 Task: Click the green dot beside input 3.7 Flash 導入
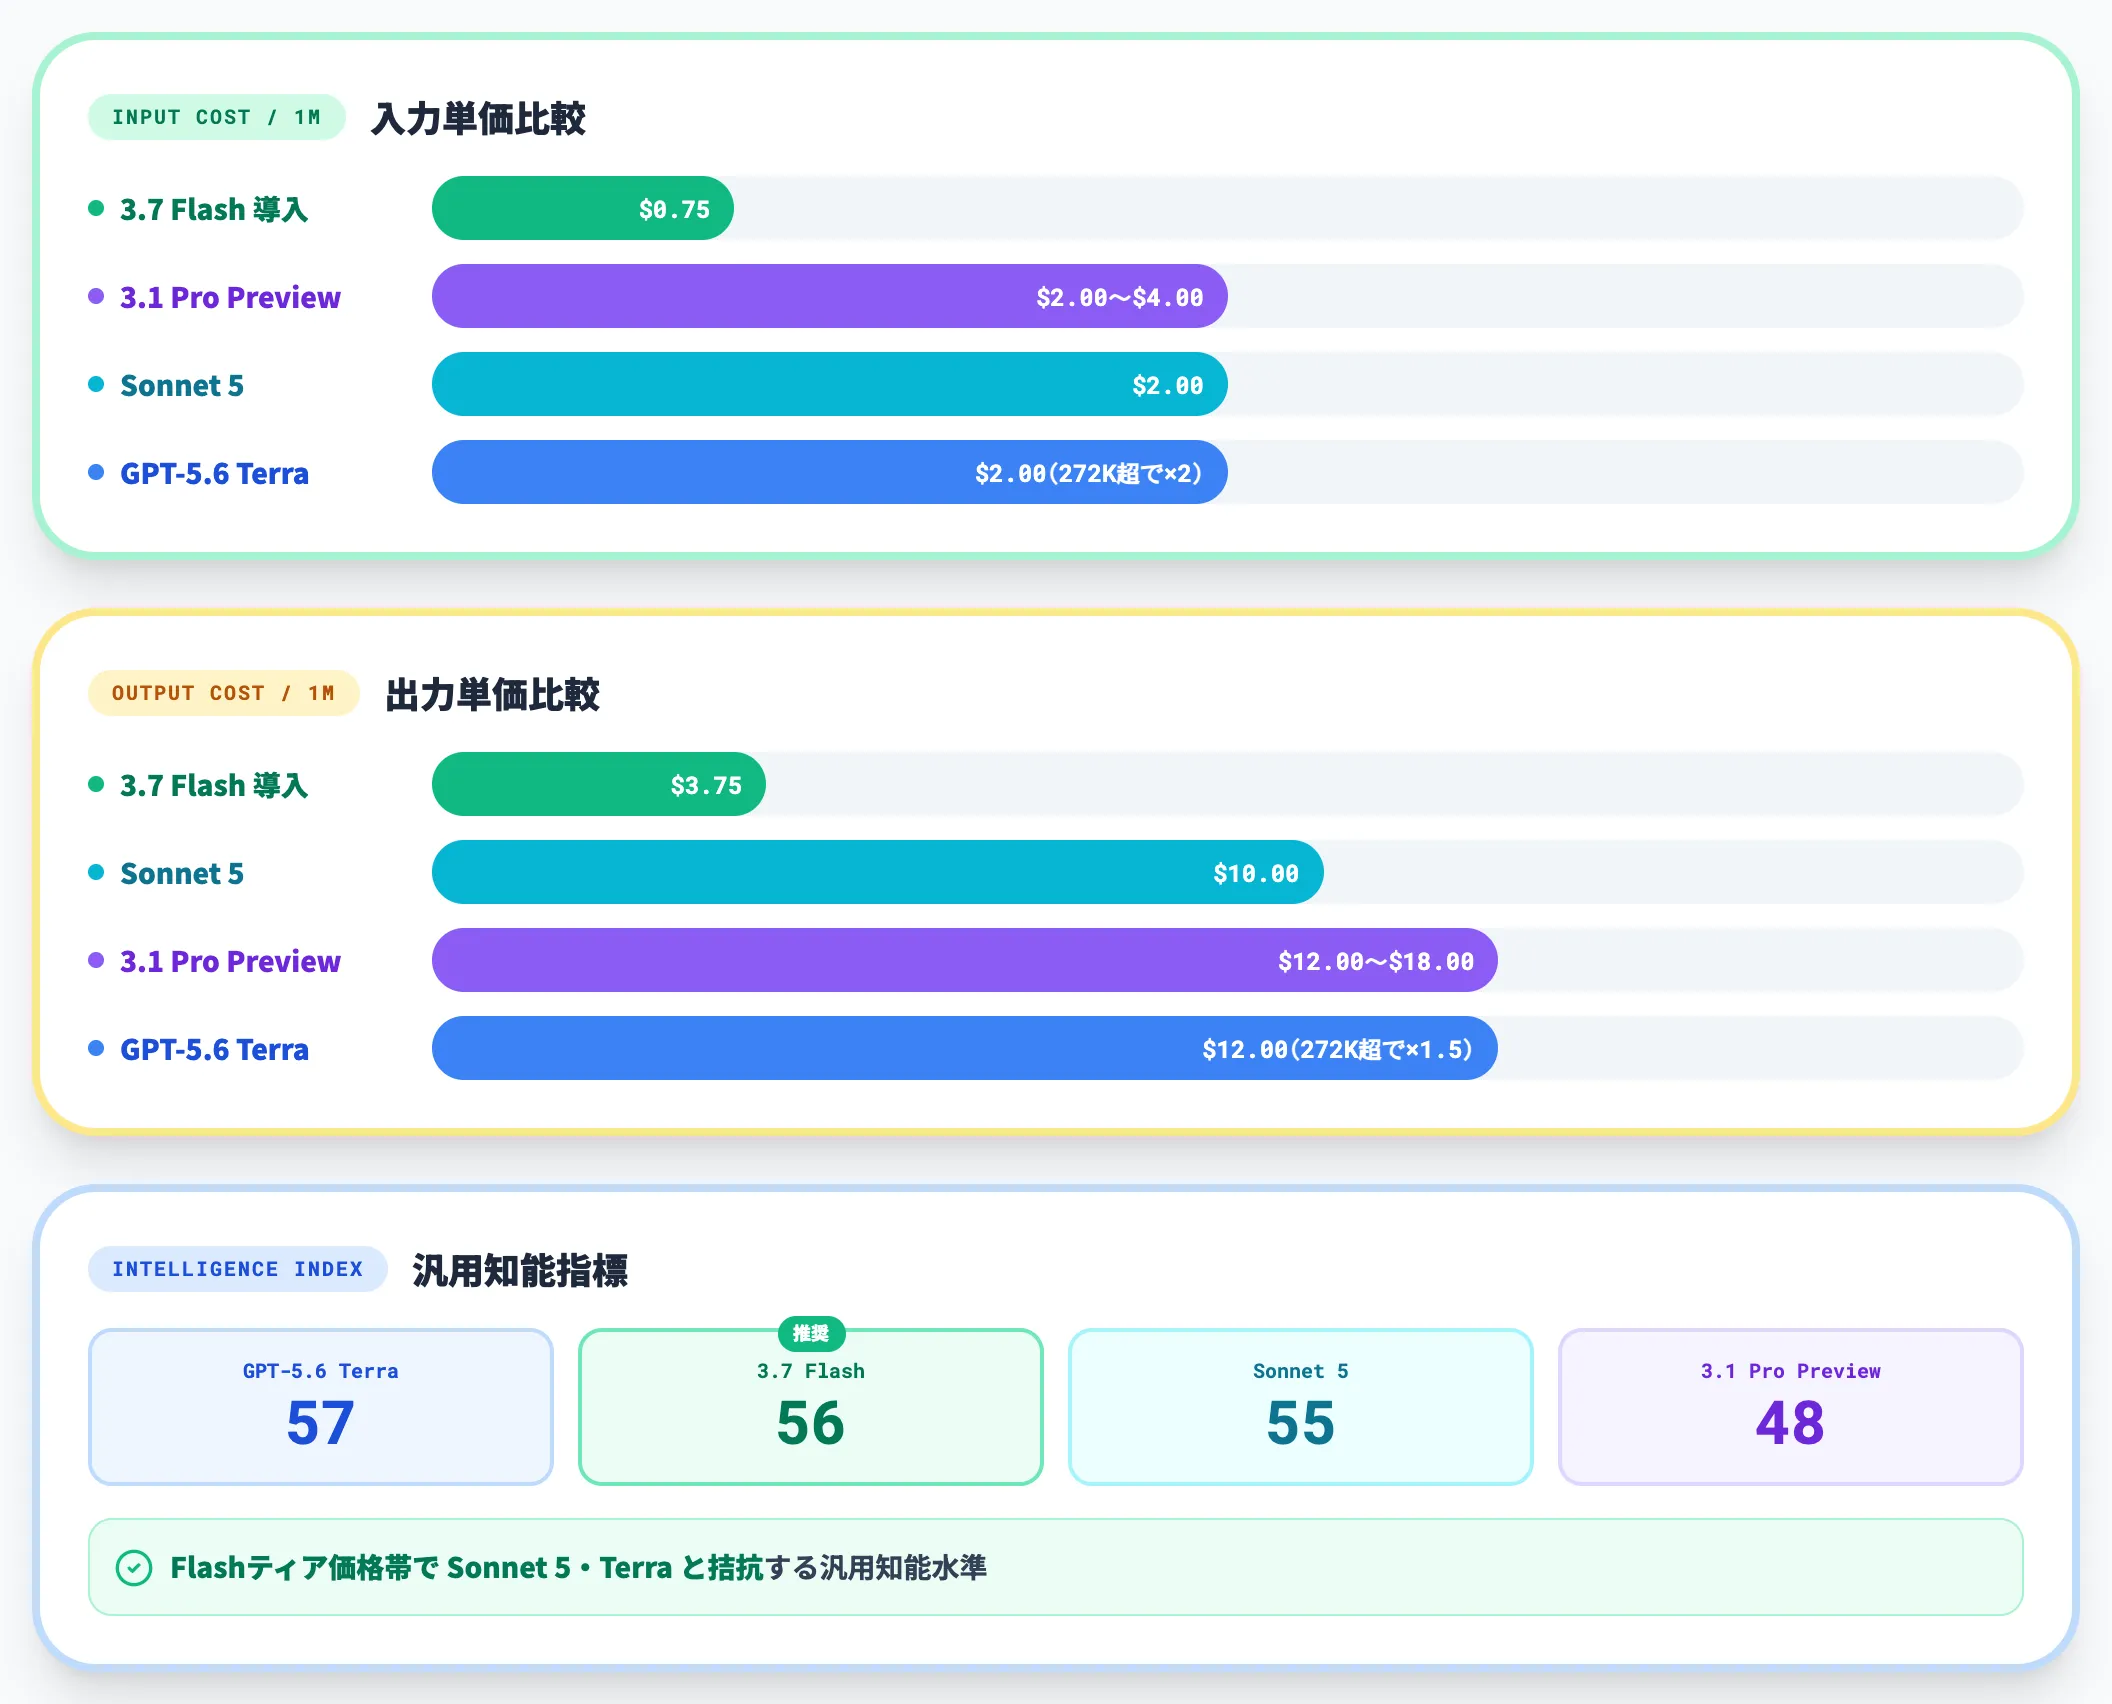pyautogui.click(x=96, y=208)
